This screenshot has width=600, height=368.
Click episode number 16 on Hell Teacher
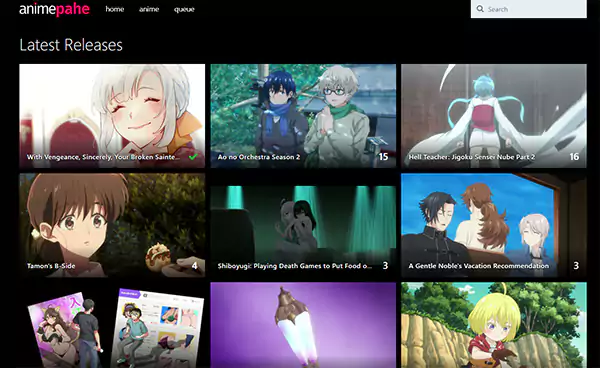(574, 156)
